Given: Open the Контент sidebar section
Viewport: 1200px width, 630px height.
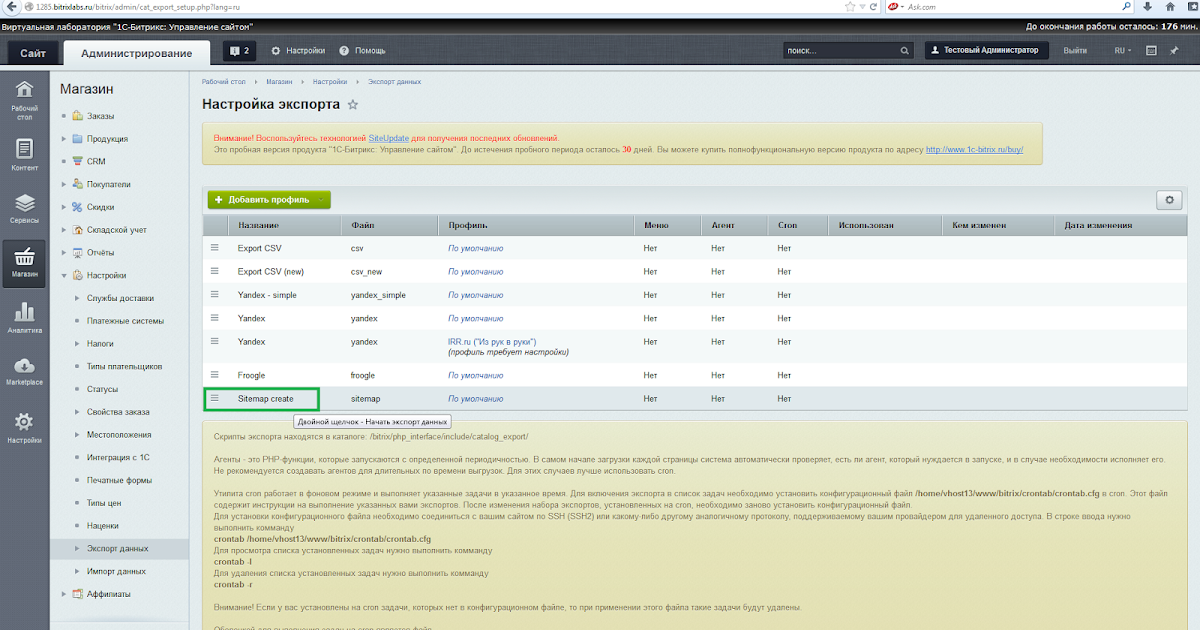Looking at the screenshot, I should pos(24,155).
